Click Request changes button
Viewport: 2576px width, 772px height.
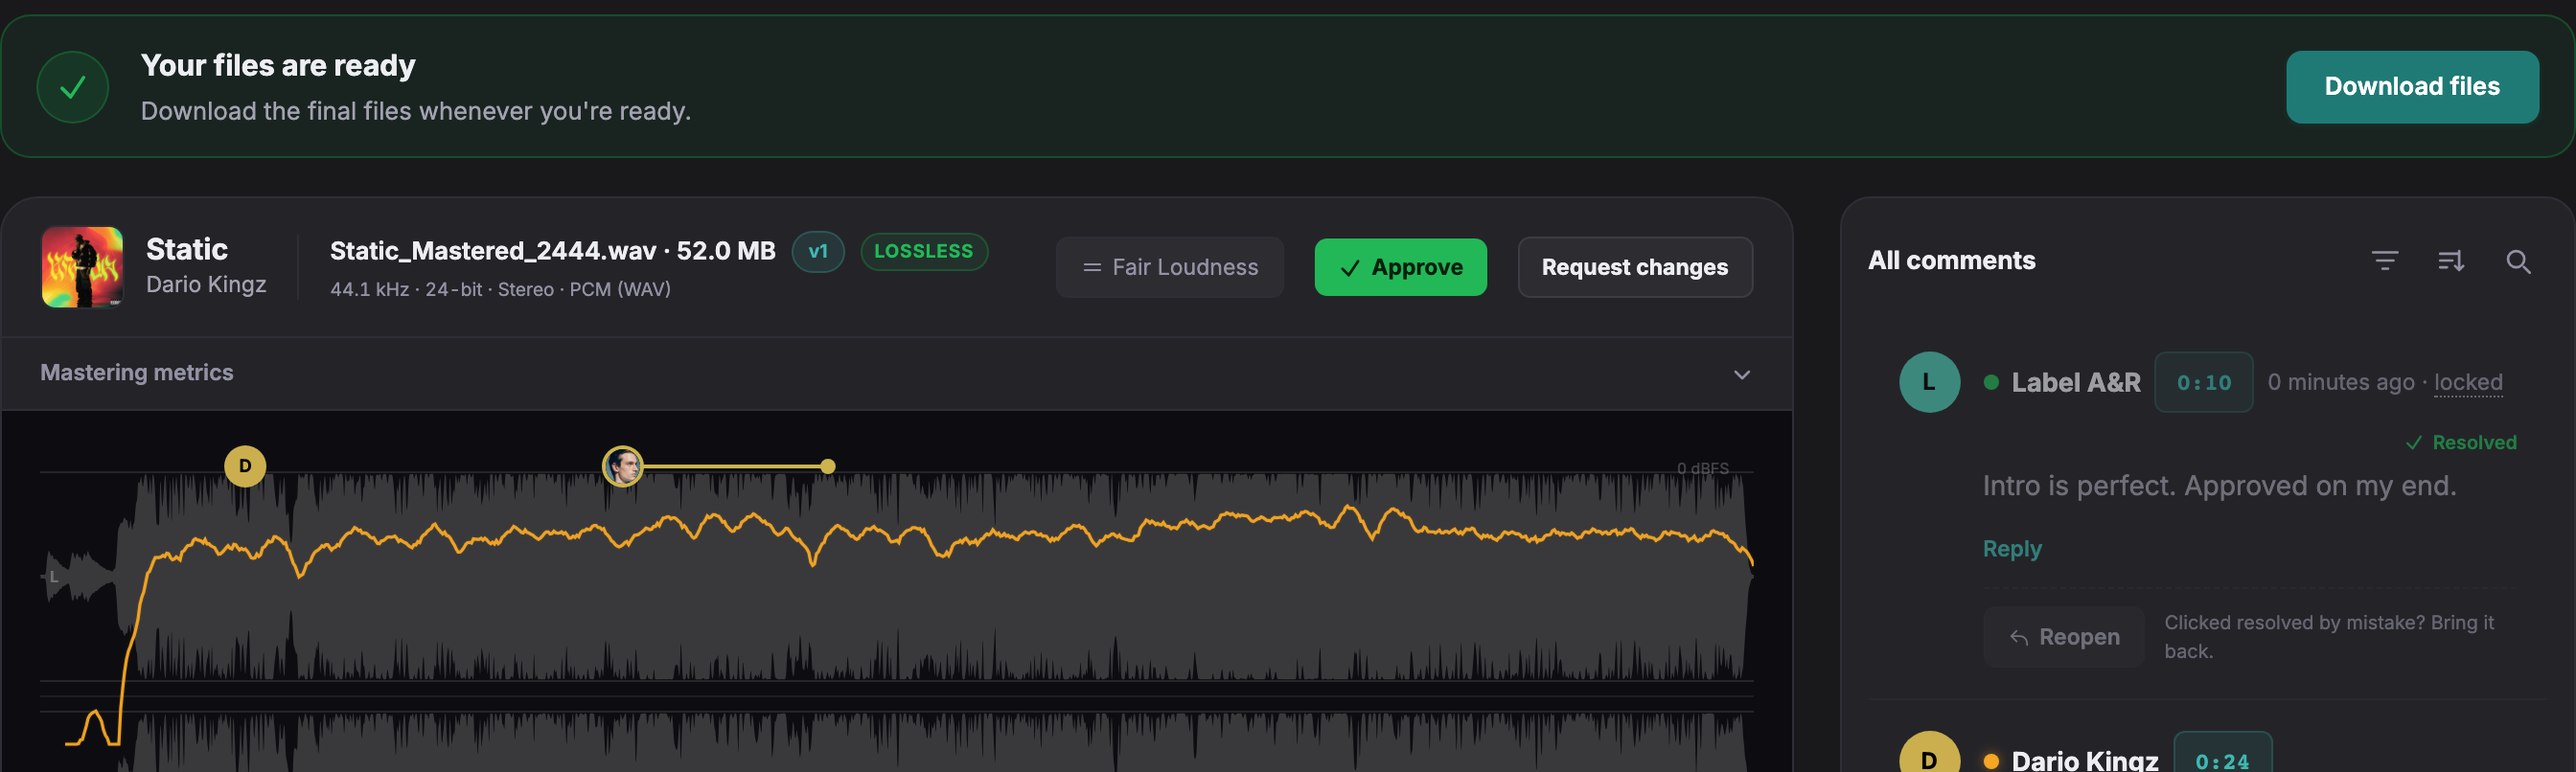tap(1634, 267)
